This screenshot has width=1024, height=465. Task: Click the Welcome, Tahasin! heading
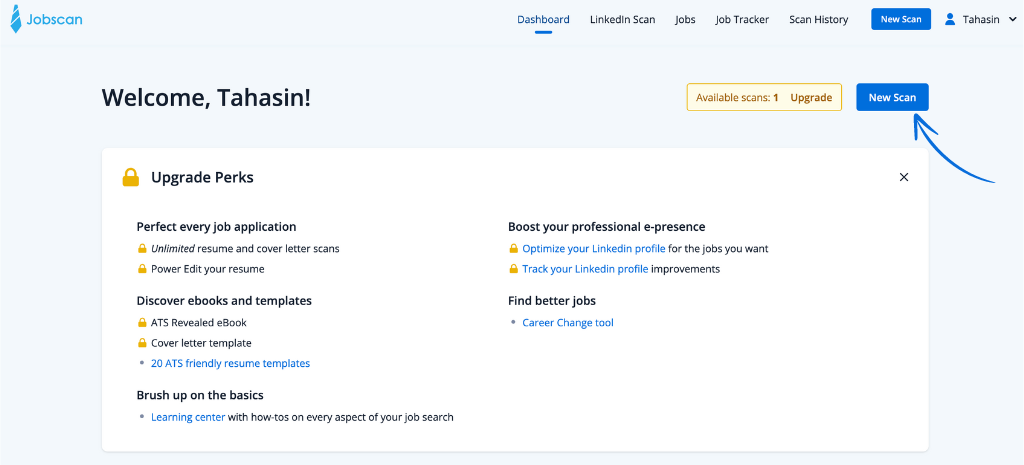tap(206, 98)
